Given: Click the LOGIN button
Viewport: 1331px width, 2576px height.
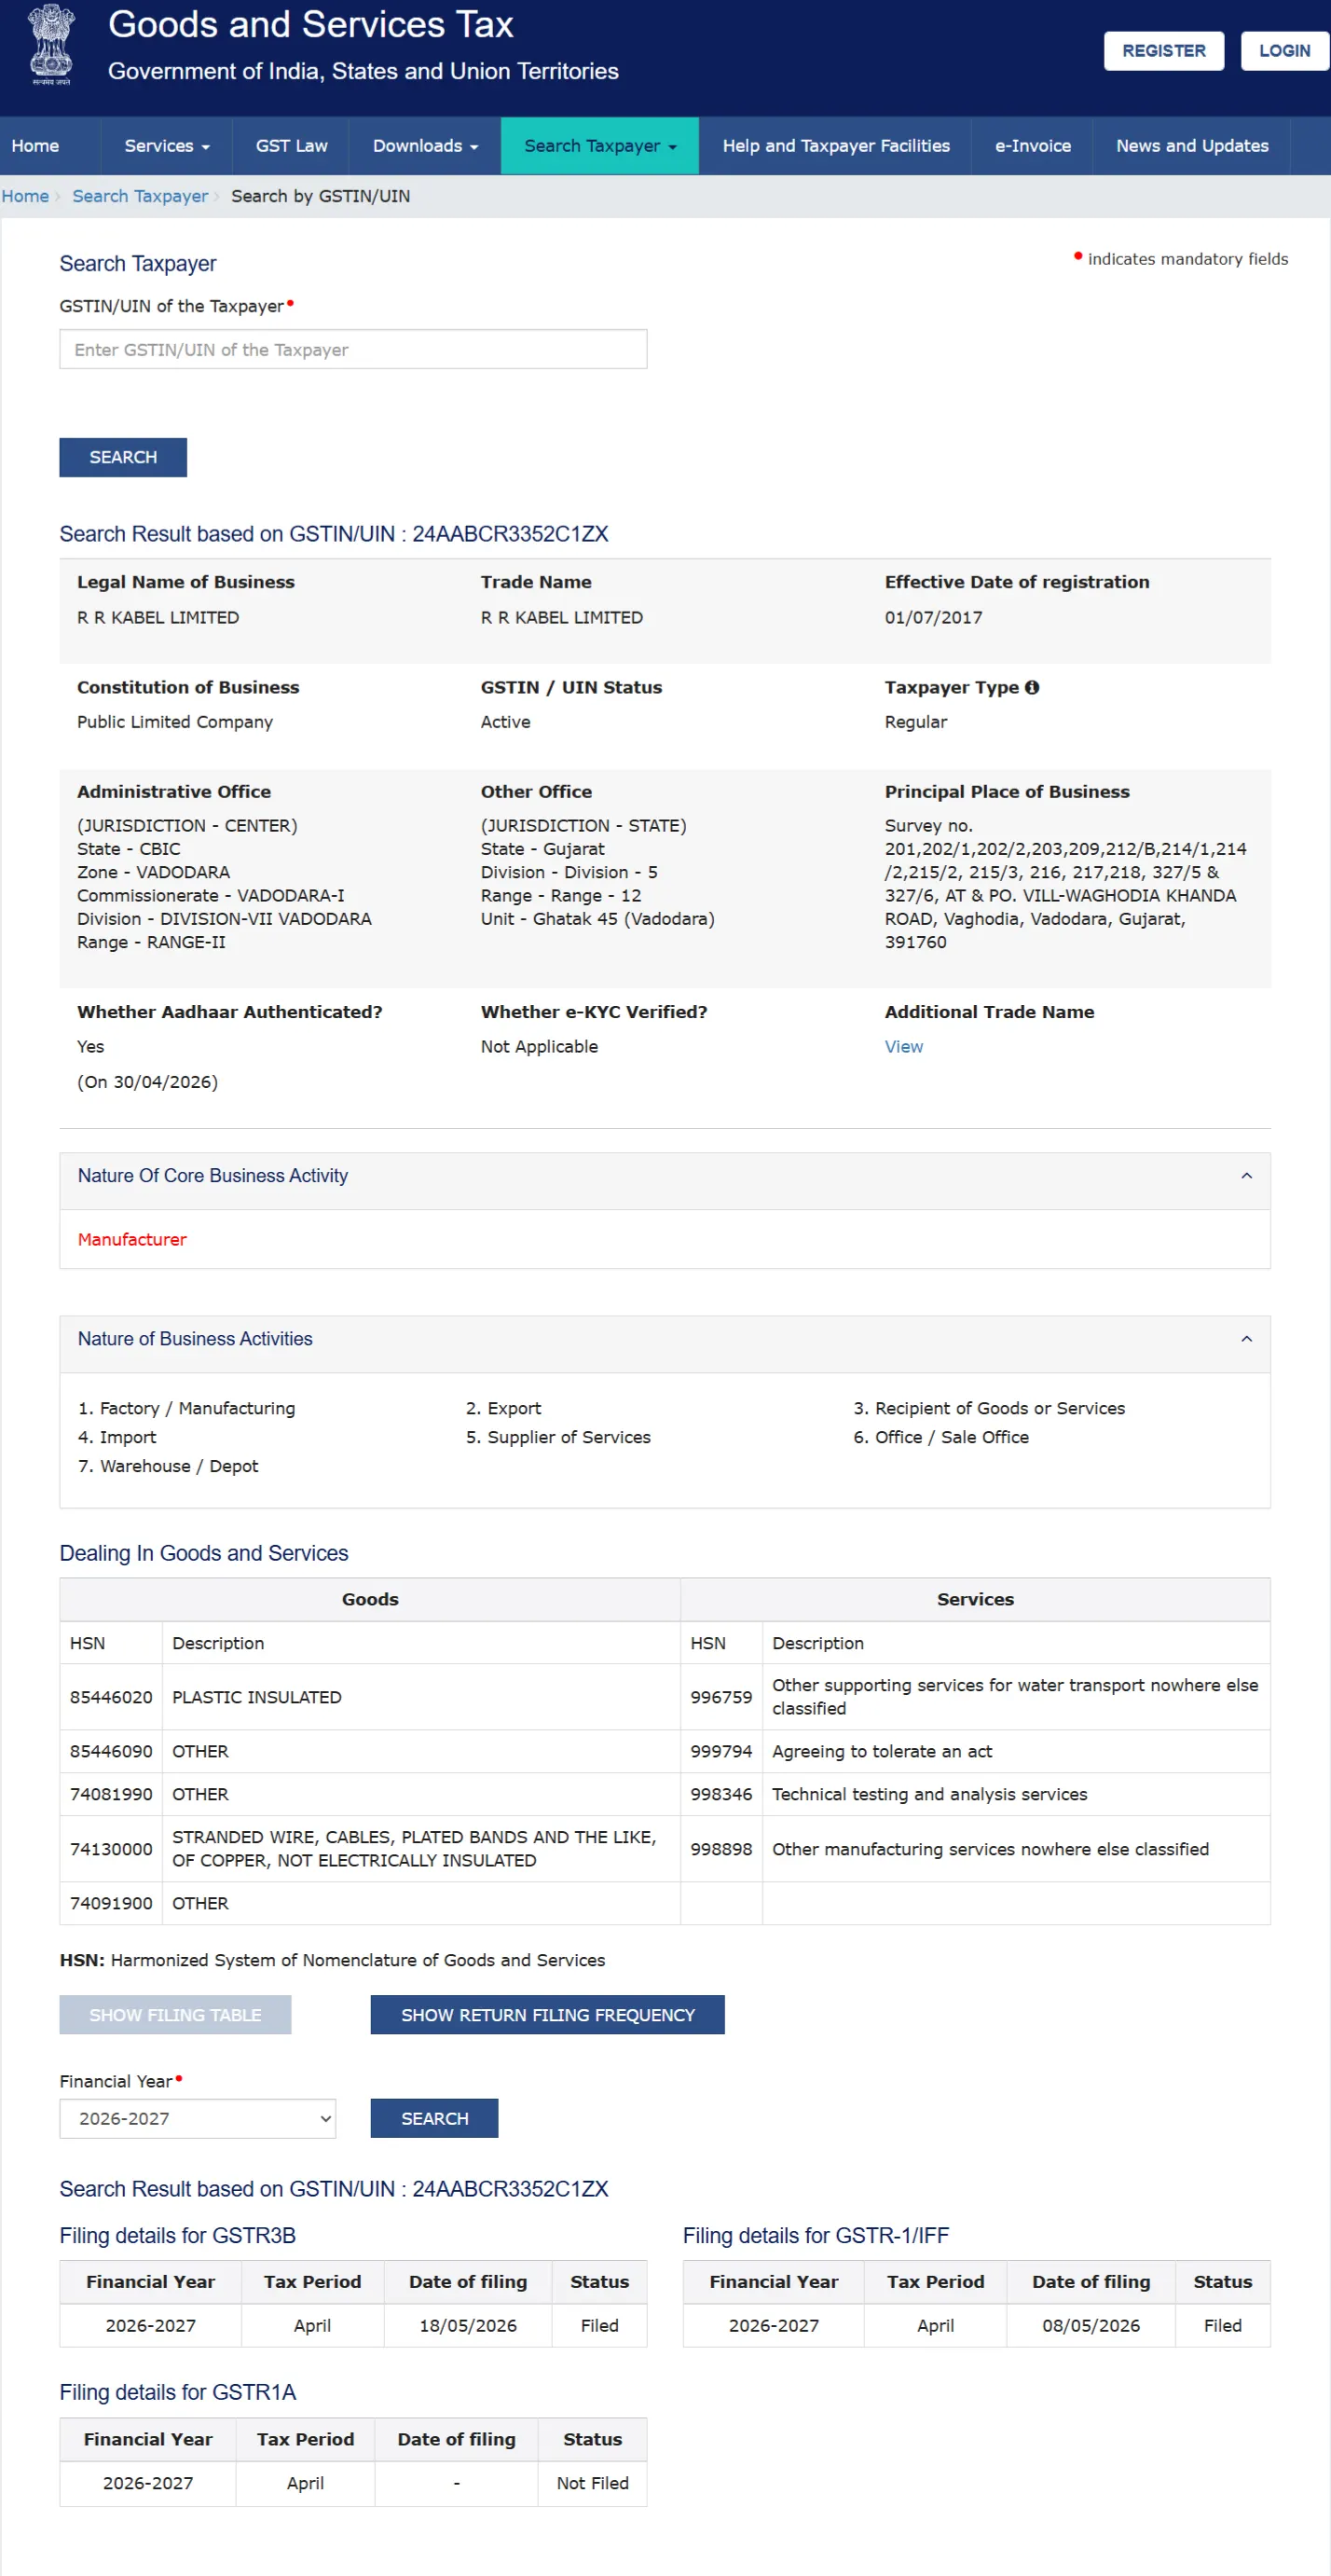Looking at the screenshot, I should pos(1285,51).
